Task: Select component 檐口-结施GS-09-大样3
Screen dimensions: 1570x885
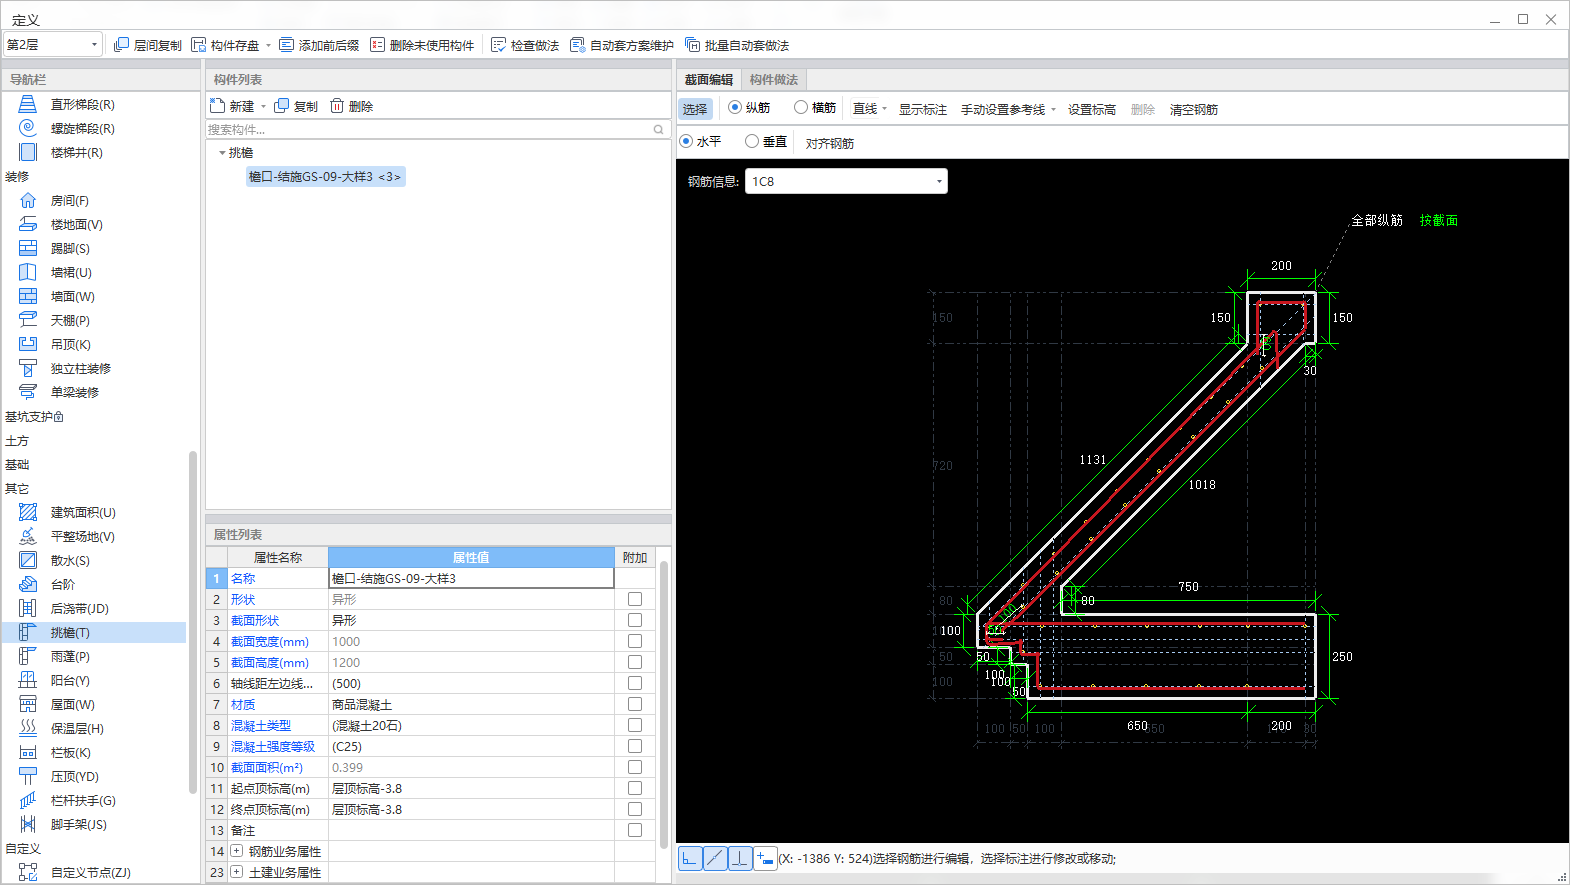Action: click(325, 177)
